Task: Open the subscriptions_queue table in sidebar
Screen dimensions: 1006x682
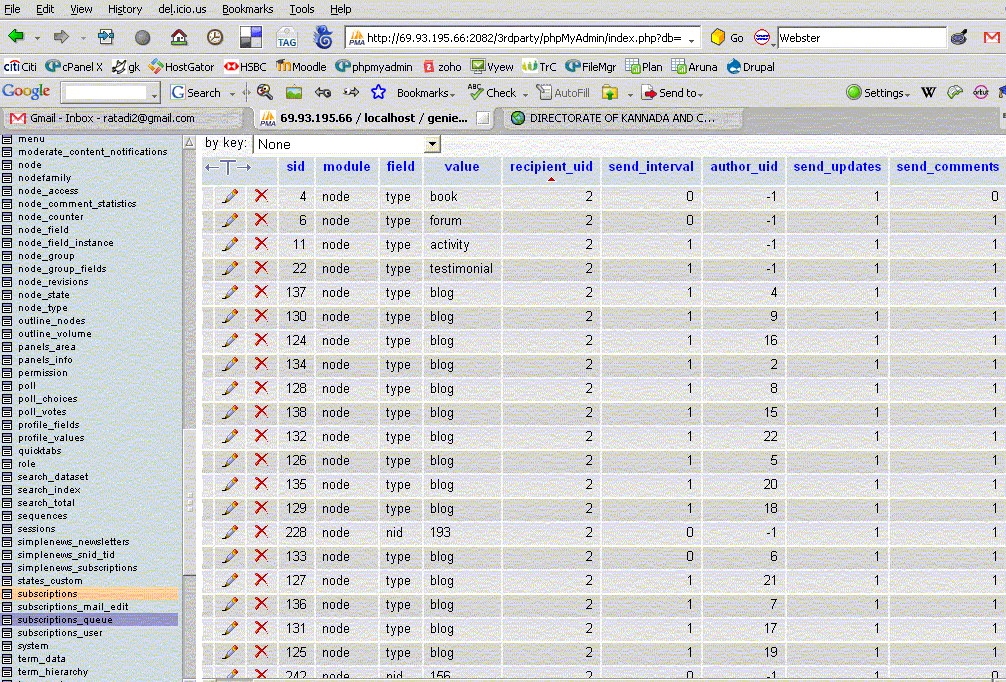Action: (65, 620)
